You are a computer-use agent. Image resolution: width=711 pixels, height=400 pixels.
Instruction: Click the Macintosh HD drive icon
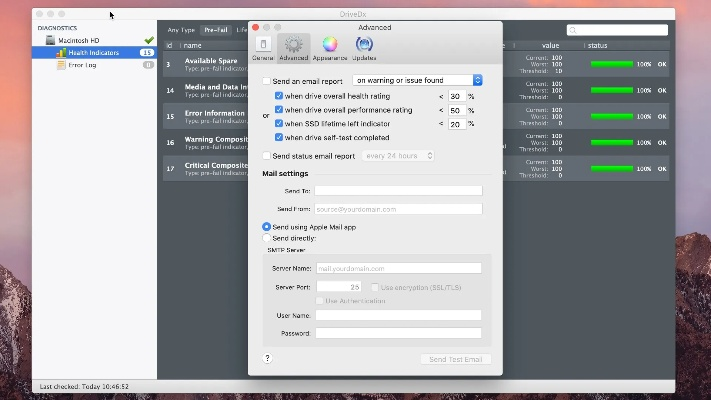pos(50,40)
